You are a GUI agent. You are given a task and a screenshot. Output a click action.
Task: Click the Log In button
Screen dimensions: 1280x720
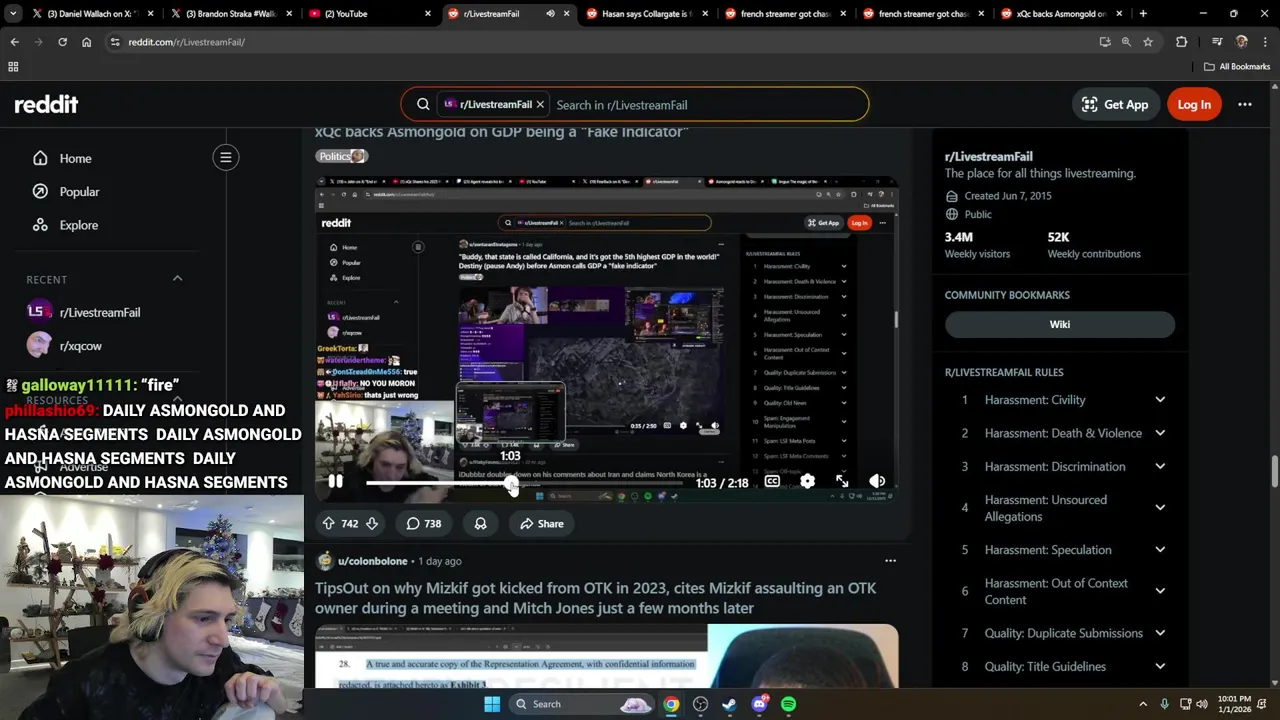(1194, 104)
